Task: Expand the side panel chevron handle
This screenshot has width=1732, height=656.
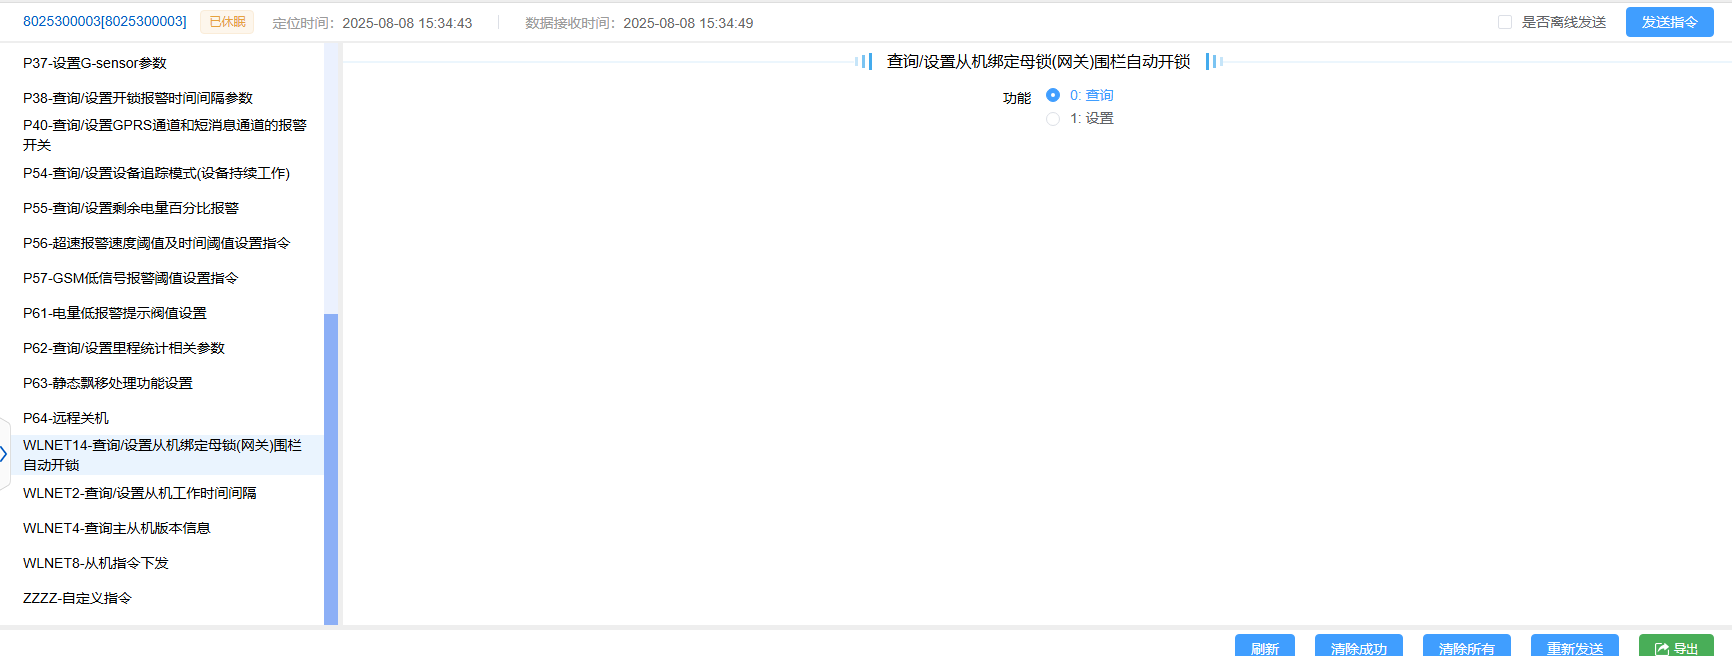Action: click(4, 454)
